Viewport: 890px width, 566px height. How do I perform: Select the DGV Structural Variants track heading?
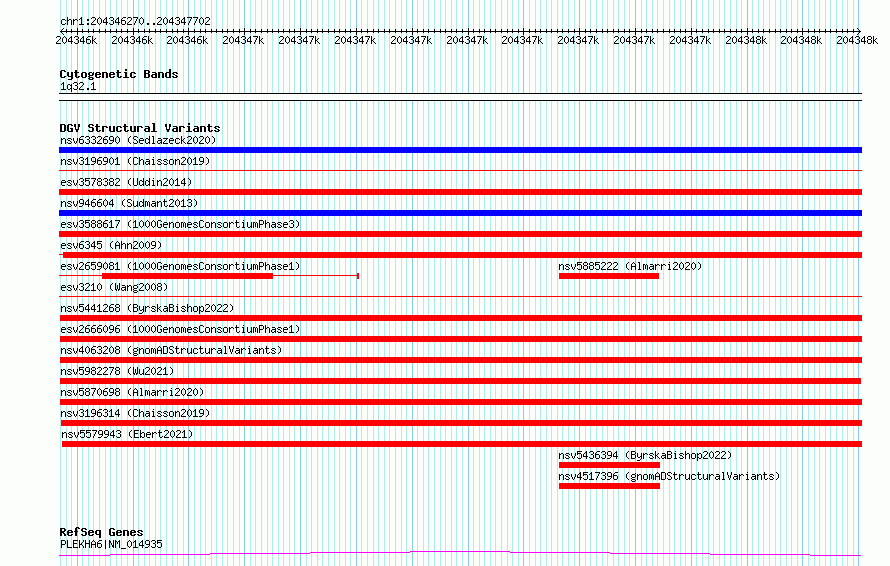140,128
